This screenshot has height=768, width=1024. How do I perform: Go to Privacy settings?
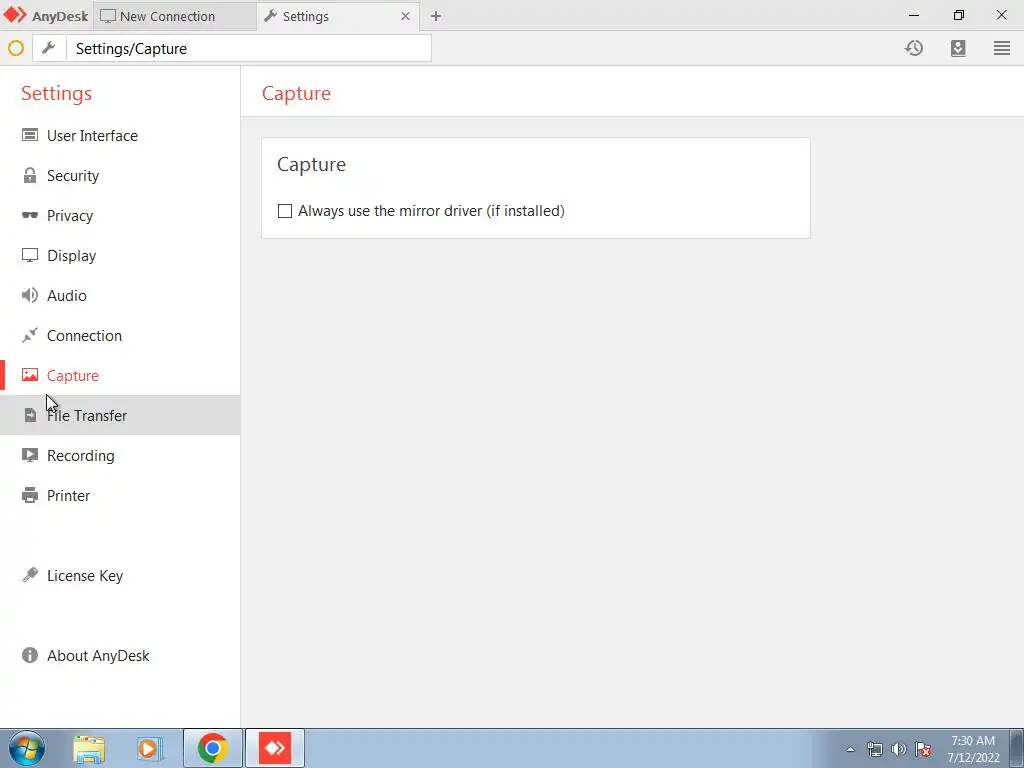[x=120, y=216]
